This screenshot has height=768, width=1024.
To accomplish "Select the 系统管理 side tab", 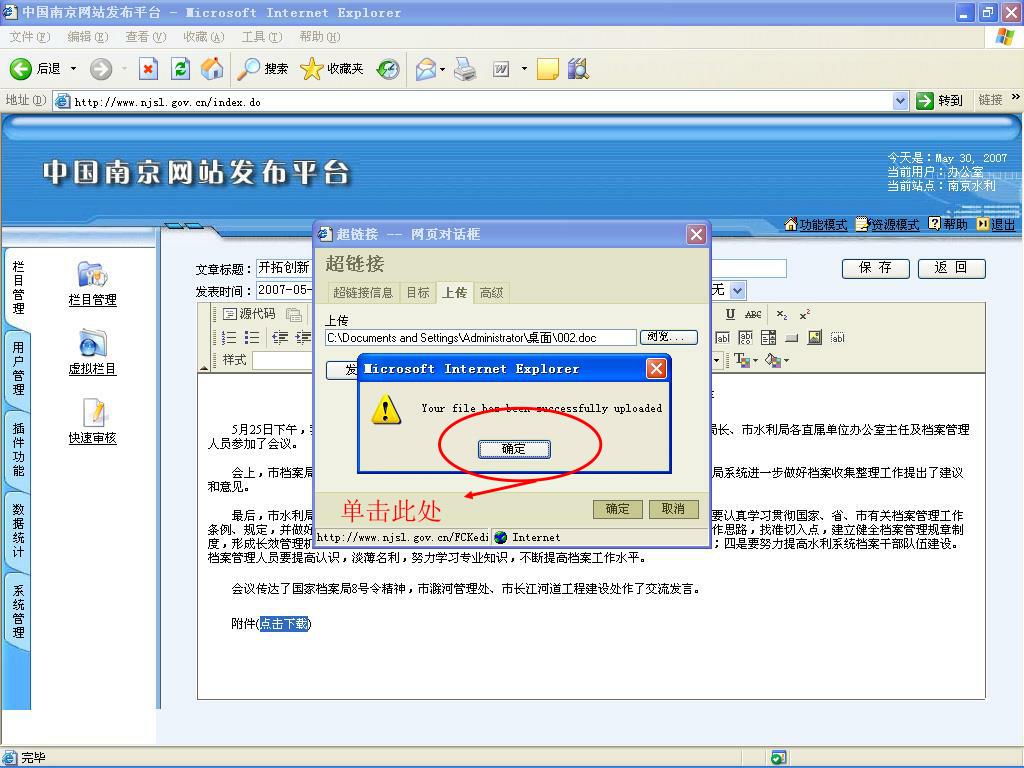I will [x=18, y=611].
